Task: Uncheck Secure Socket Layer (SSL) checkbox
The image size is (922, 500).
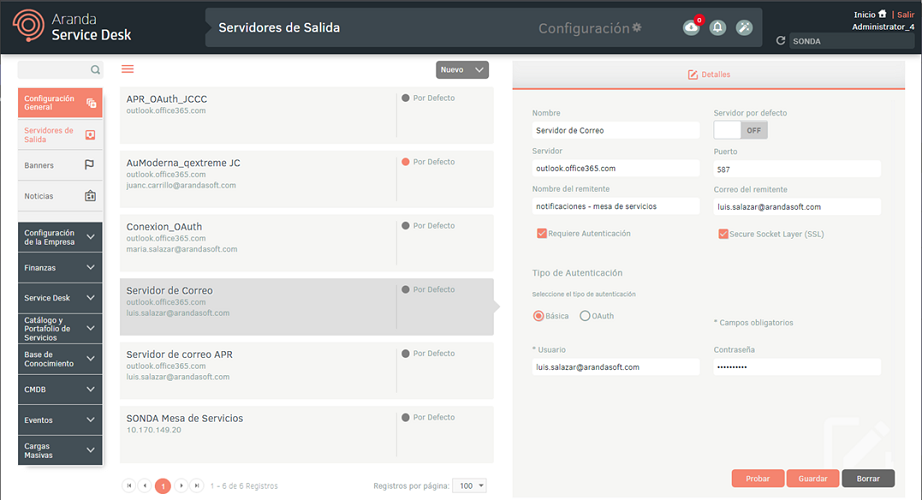Action: (723, 234)
